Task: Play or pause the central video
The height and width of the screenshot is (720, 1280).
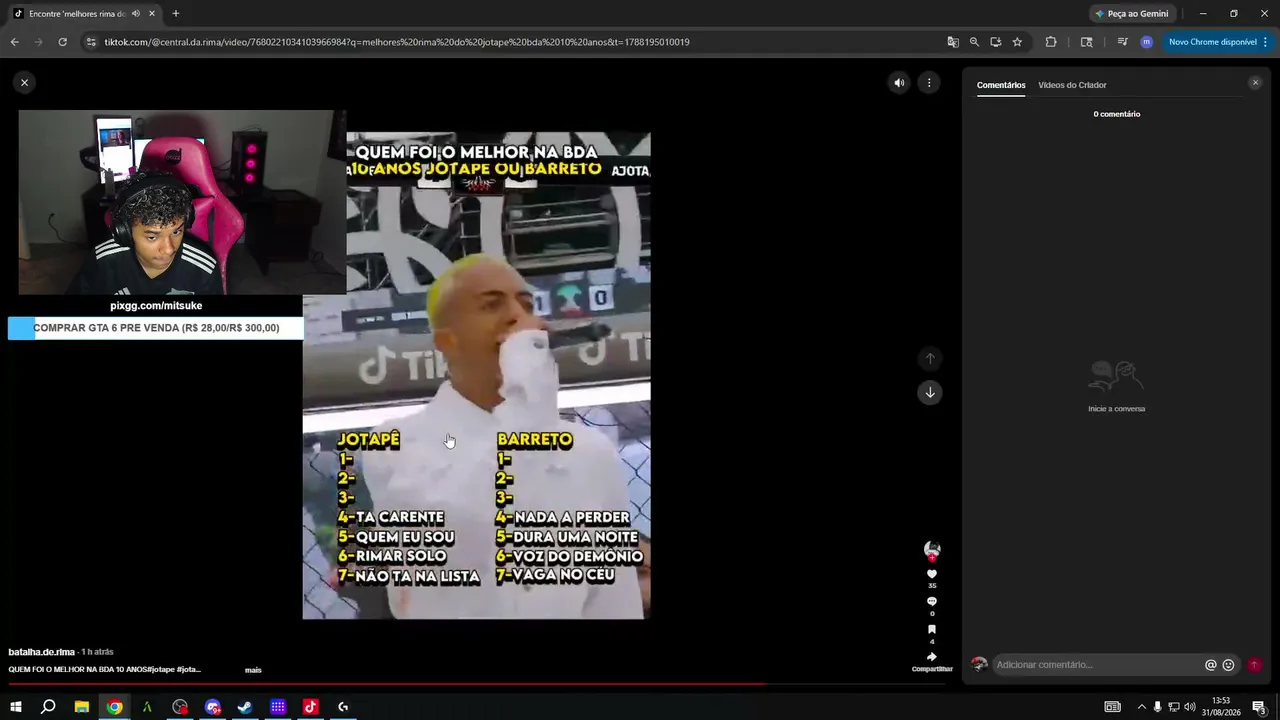Action: pos(476,375)
